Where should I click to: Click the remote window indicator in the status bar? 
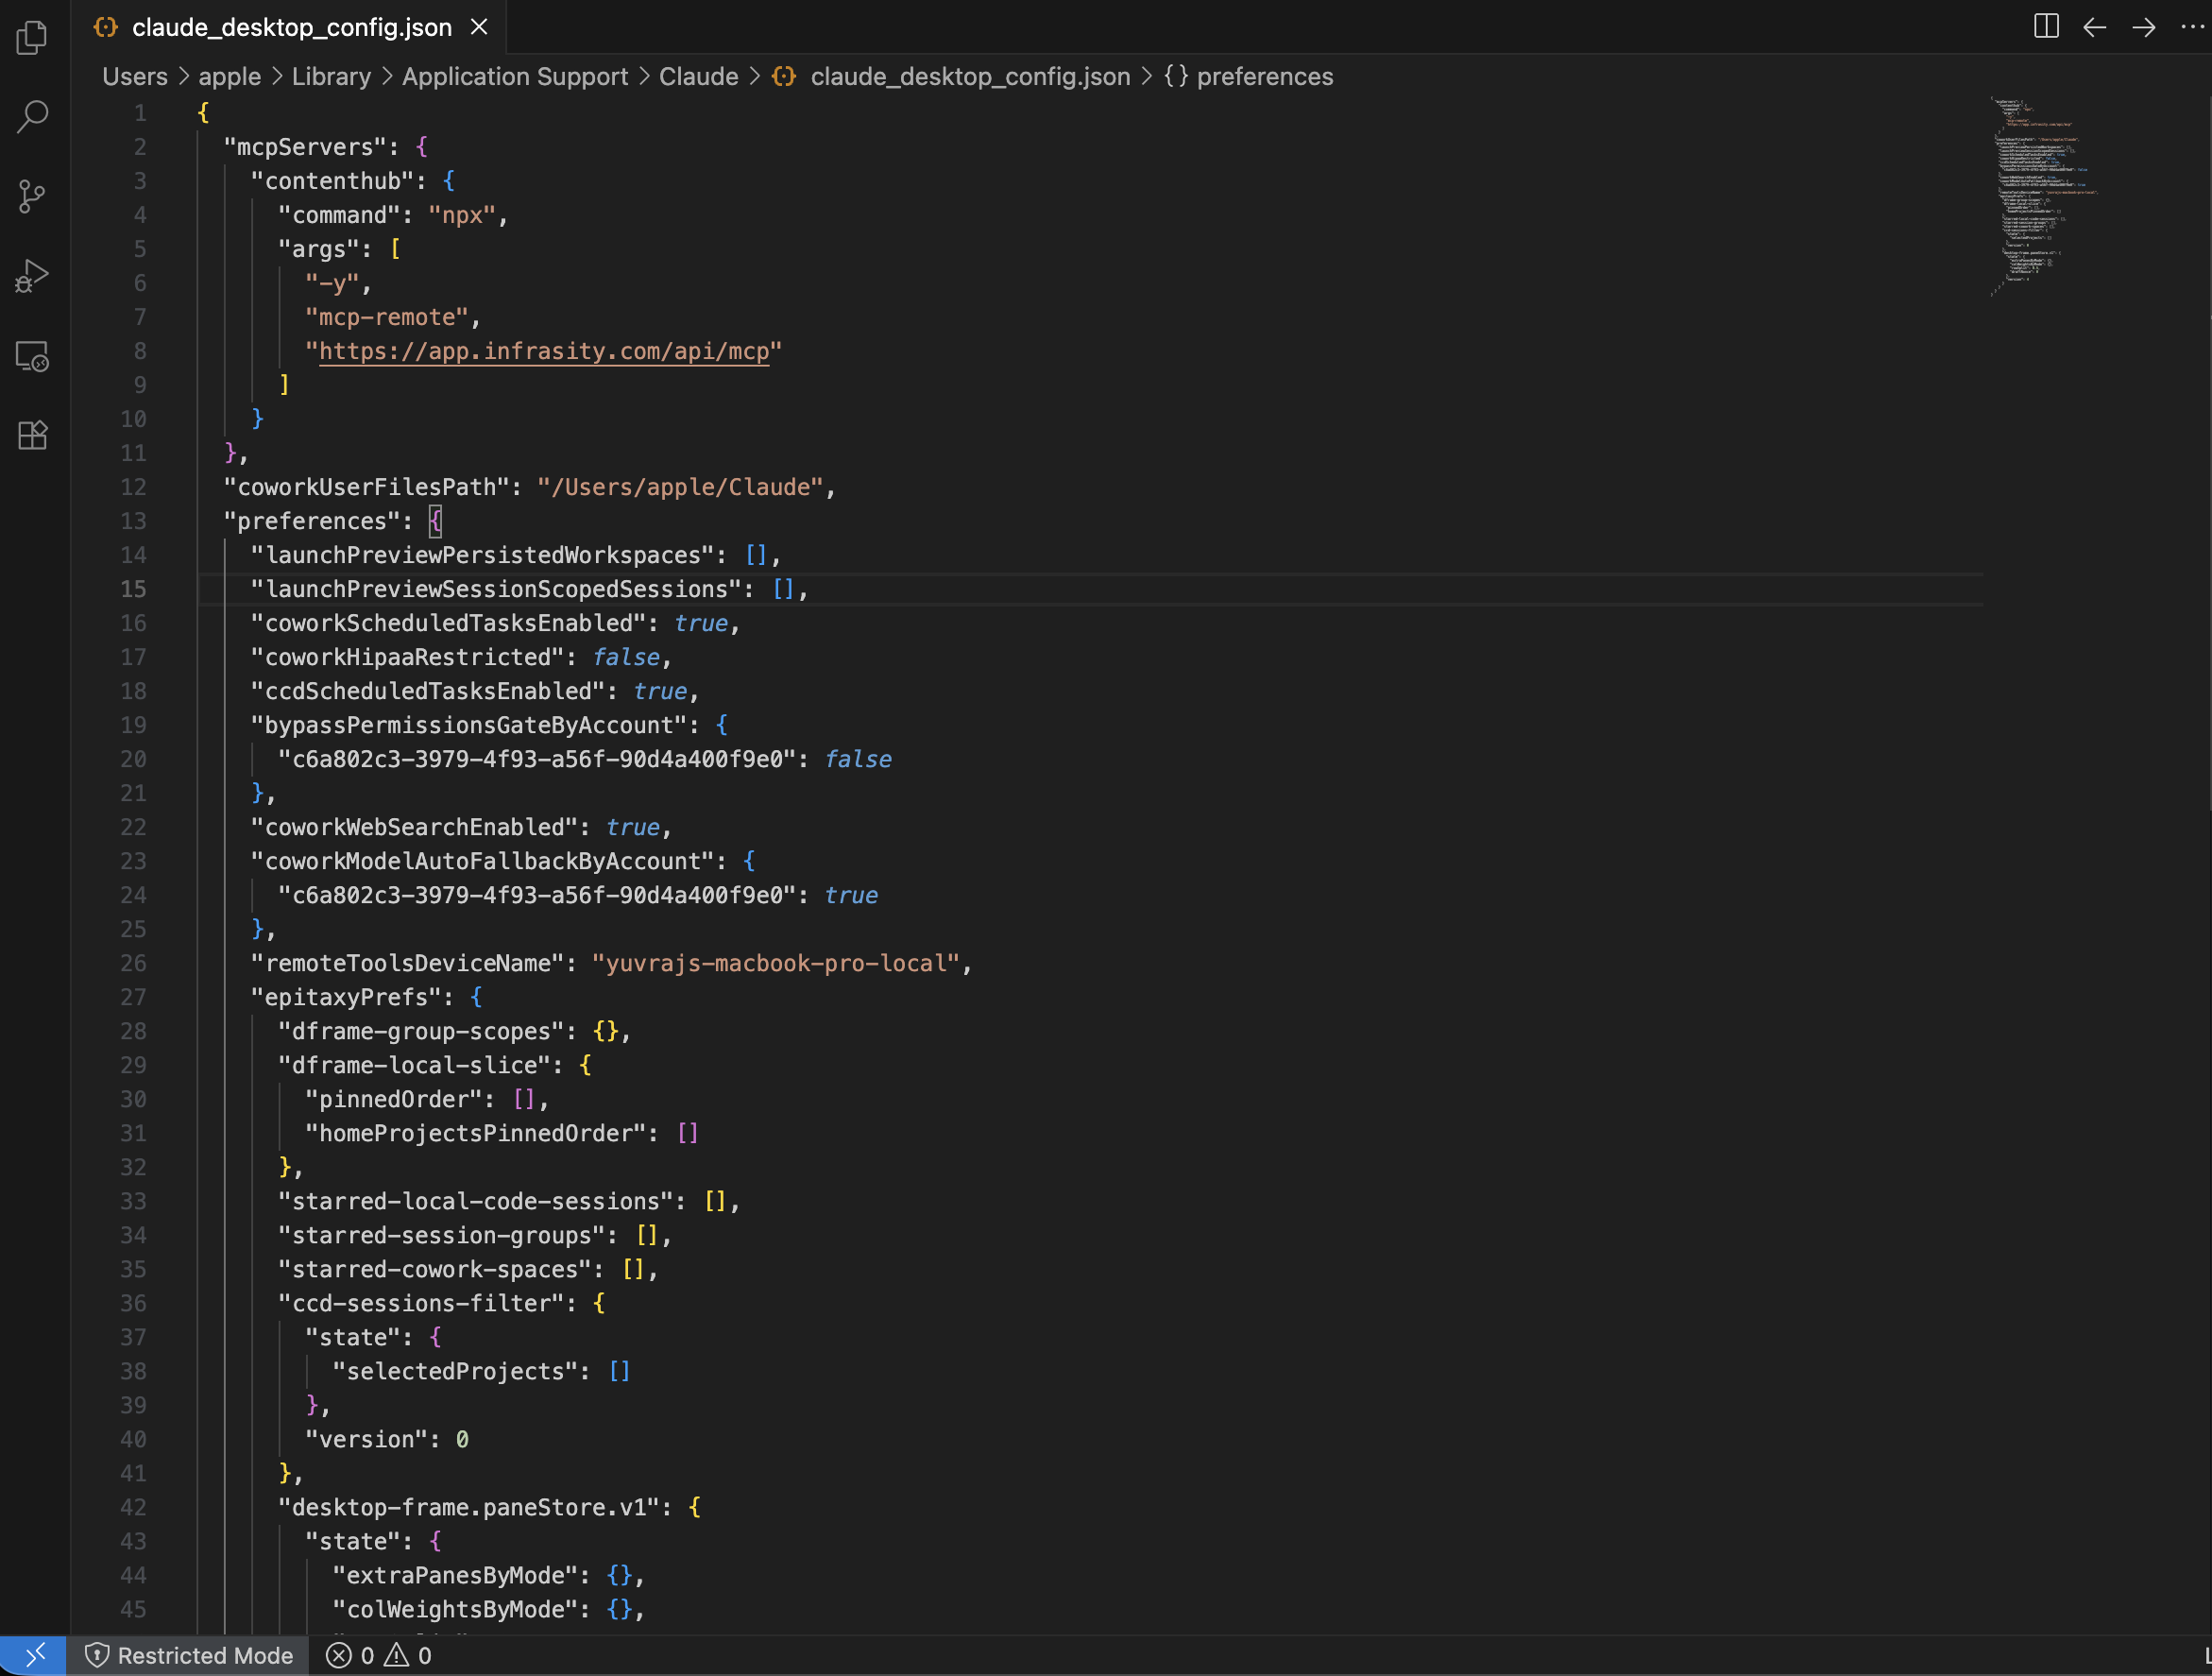point(33,1656)
